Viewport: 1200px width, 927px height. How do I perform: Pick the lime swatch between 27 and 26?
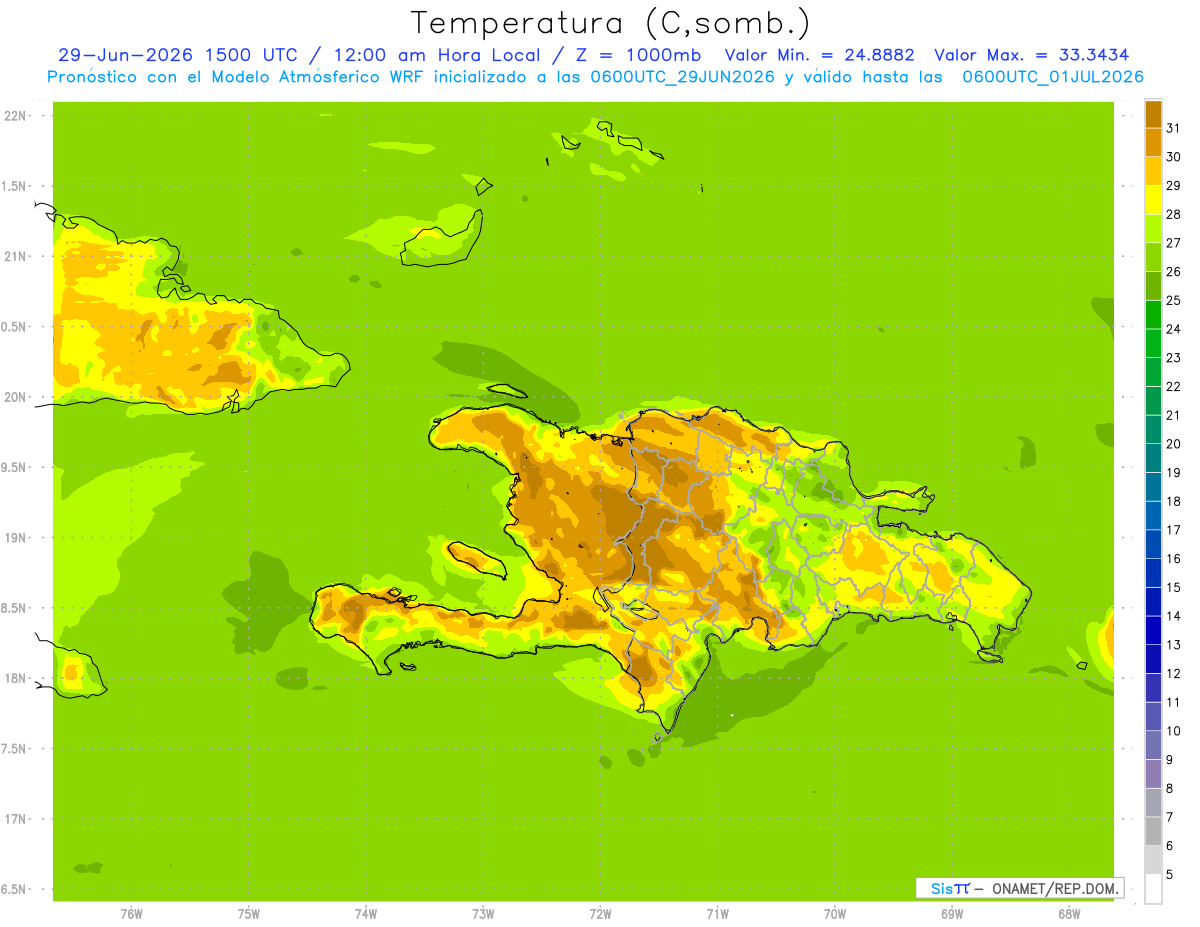pyautogui.click(x=1153, y=257)
